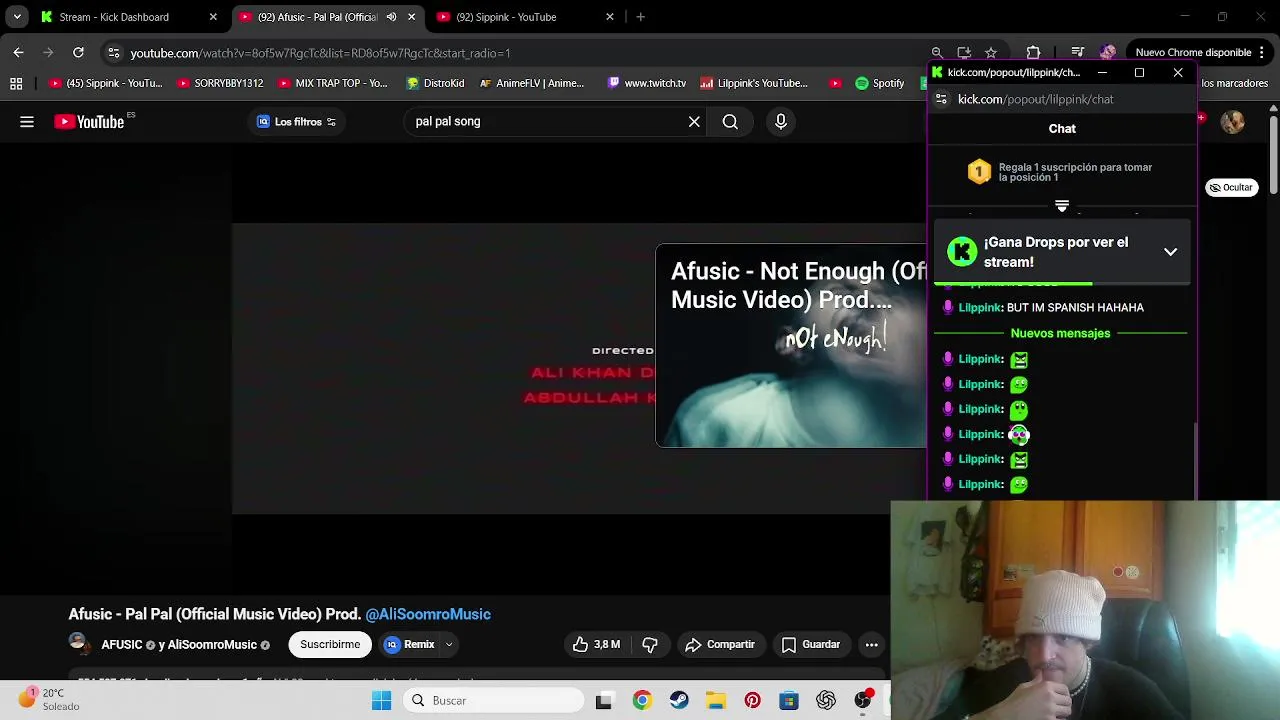Jump to Nuevos mensajes in Kick chat
The image size is (1280, 720).
pyautogui.click(x=1060, y=333)
